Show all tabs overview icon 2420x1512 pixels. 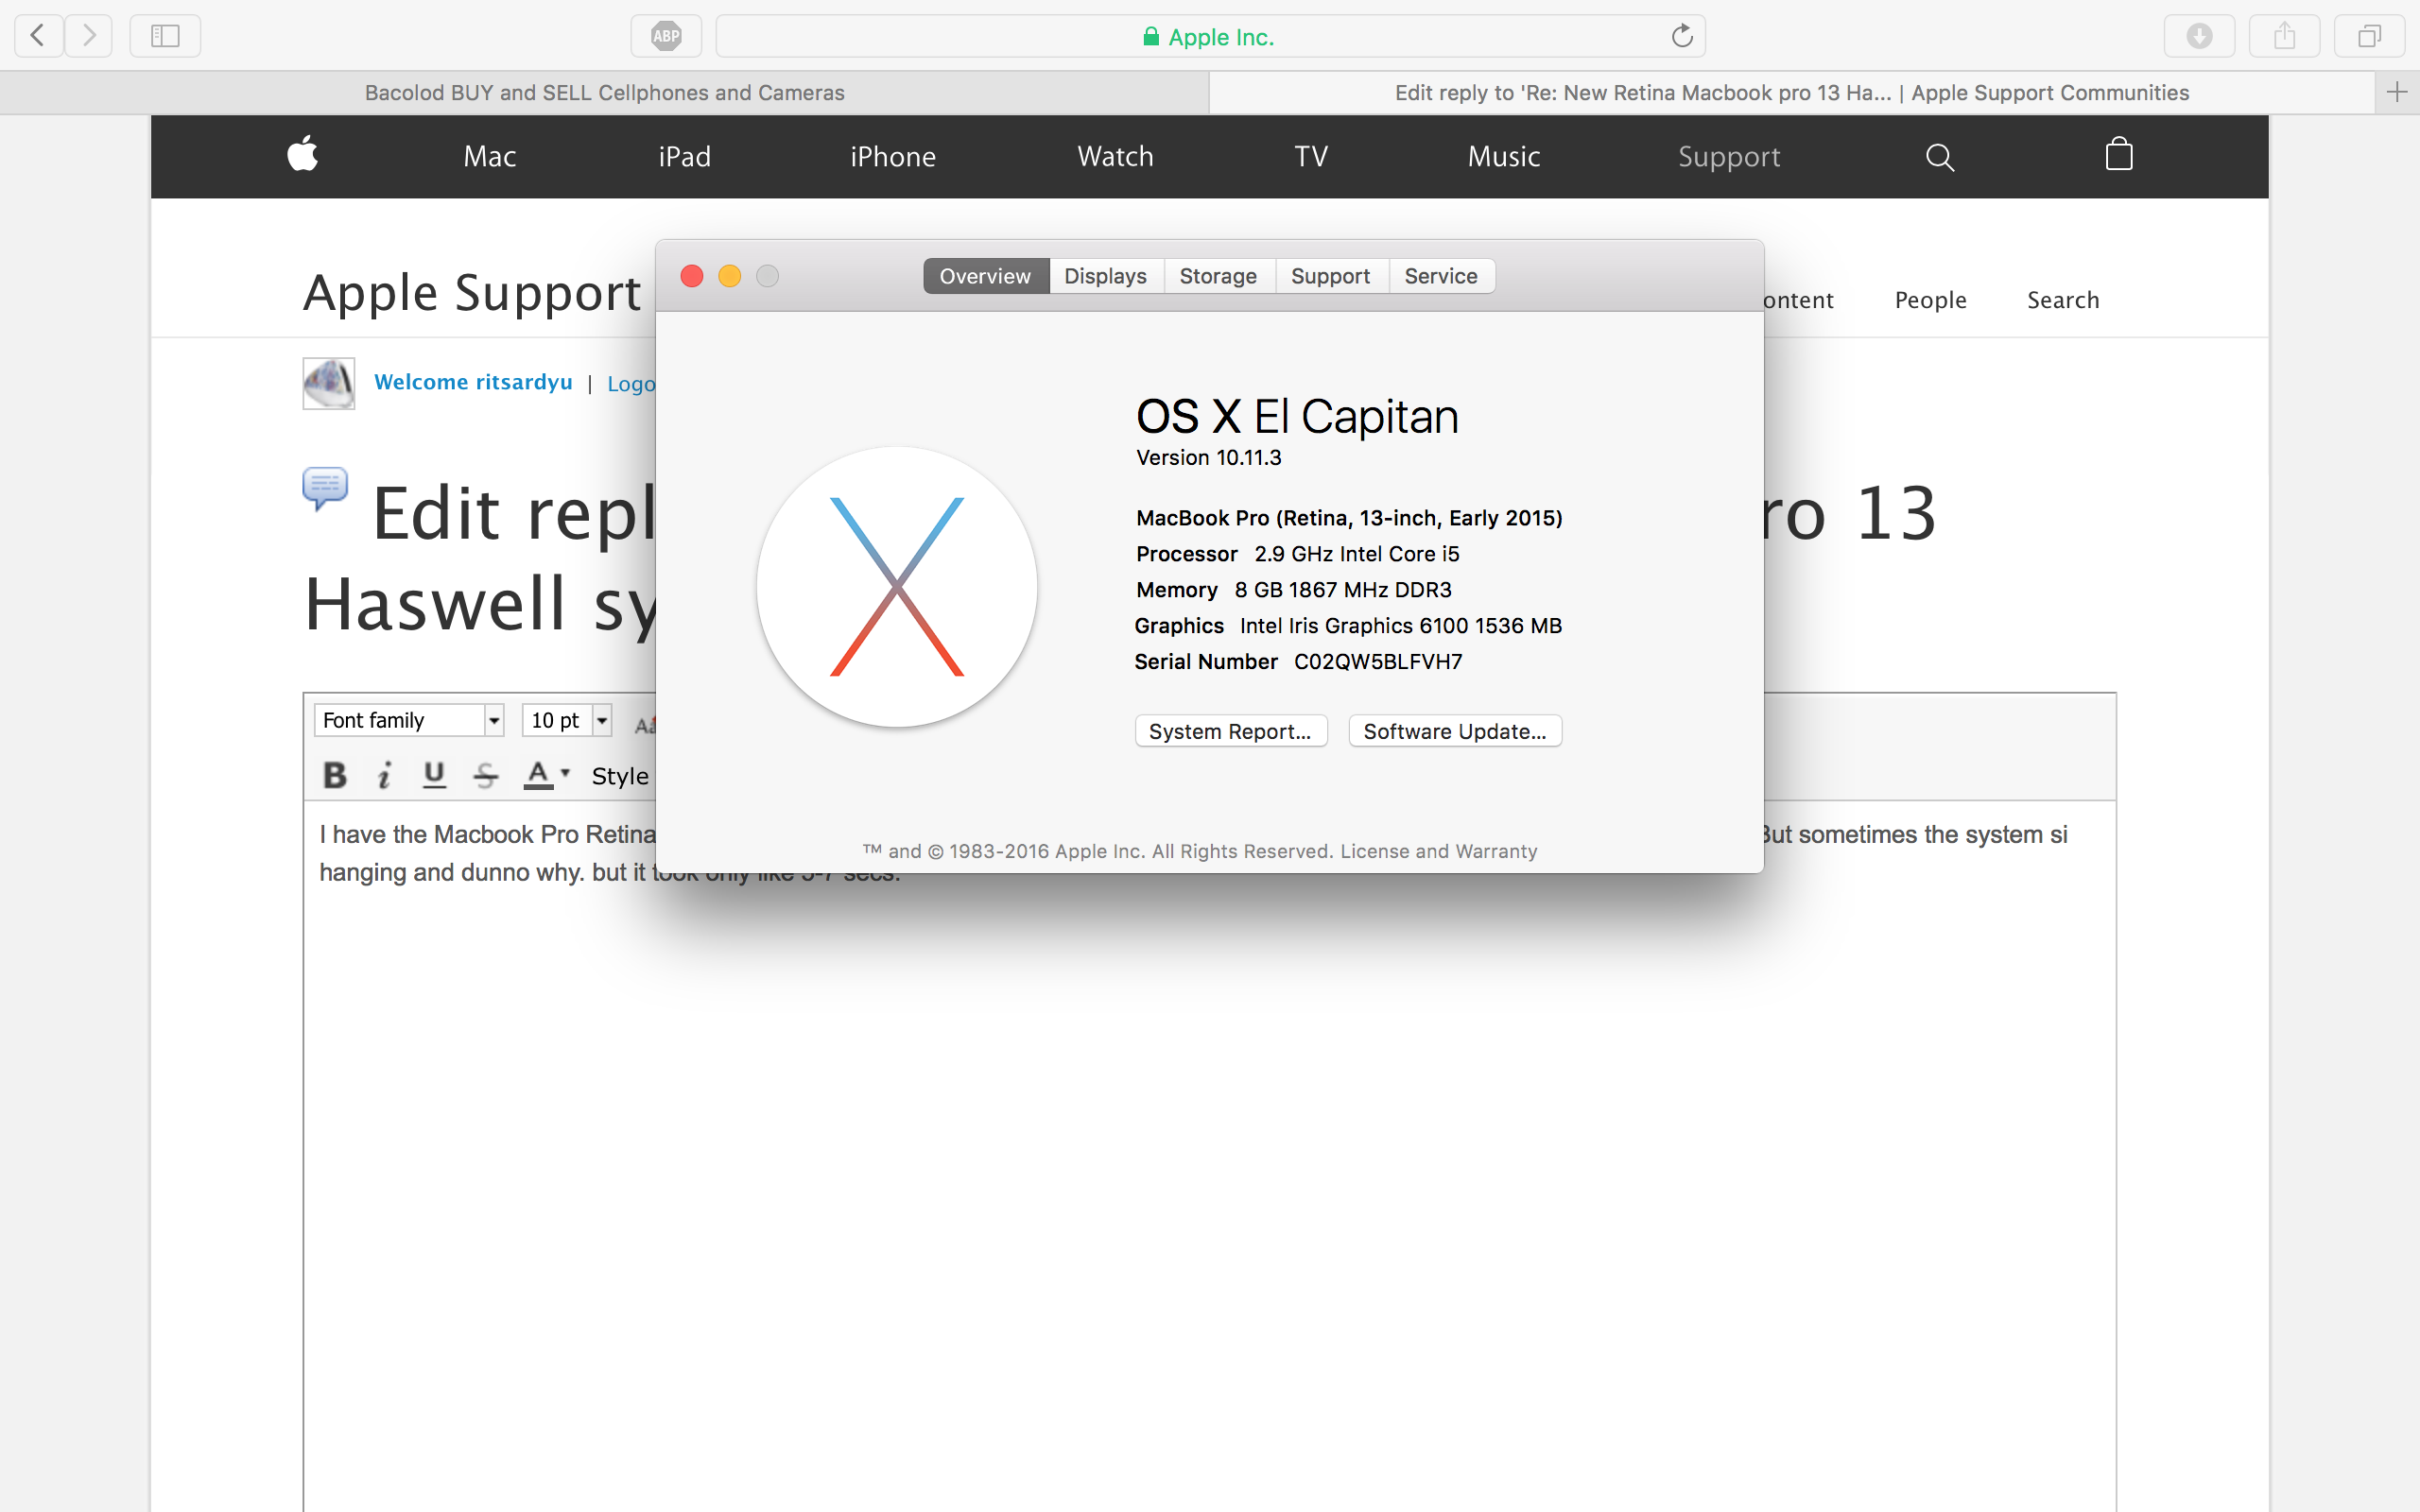click(2369, 37)
